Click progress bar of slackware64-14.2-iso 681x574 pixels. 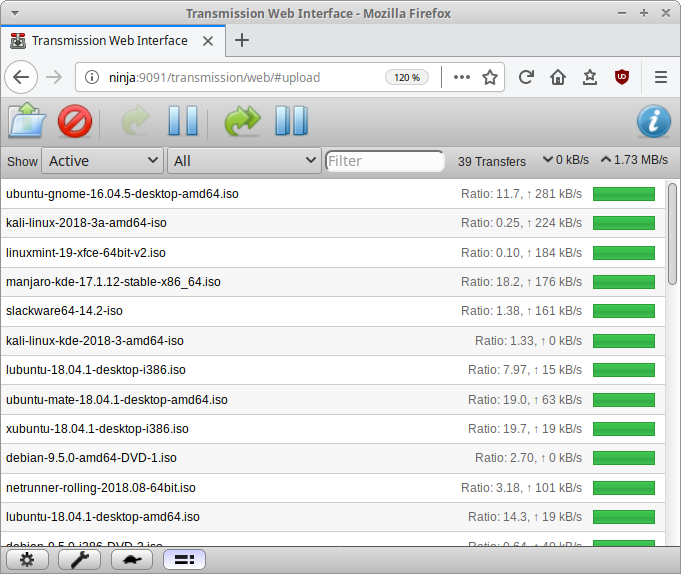coord(624,311)
